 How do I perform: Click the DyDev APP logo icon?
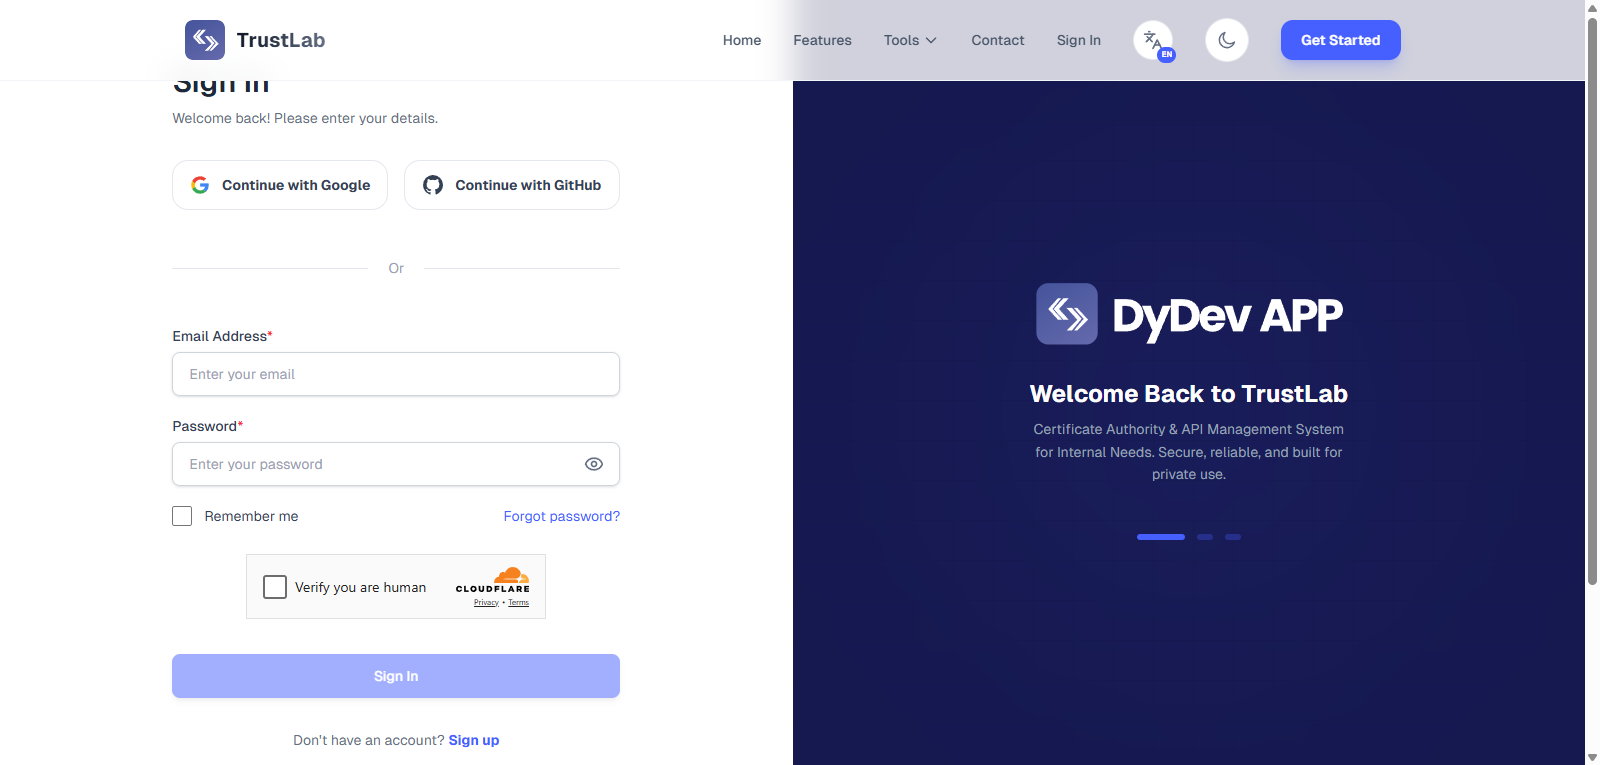[1067, 314]
